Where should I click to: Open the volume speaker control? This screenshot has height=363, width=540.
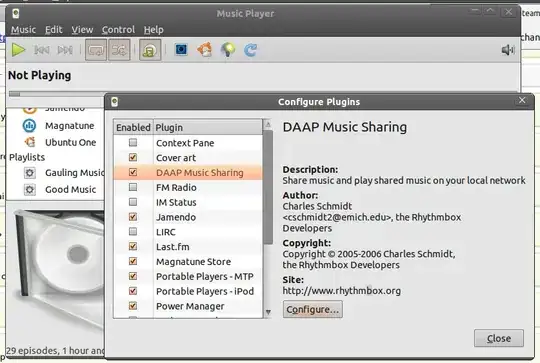(508, 50)
